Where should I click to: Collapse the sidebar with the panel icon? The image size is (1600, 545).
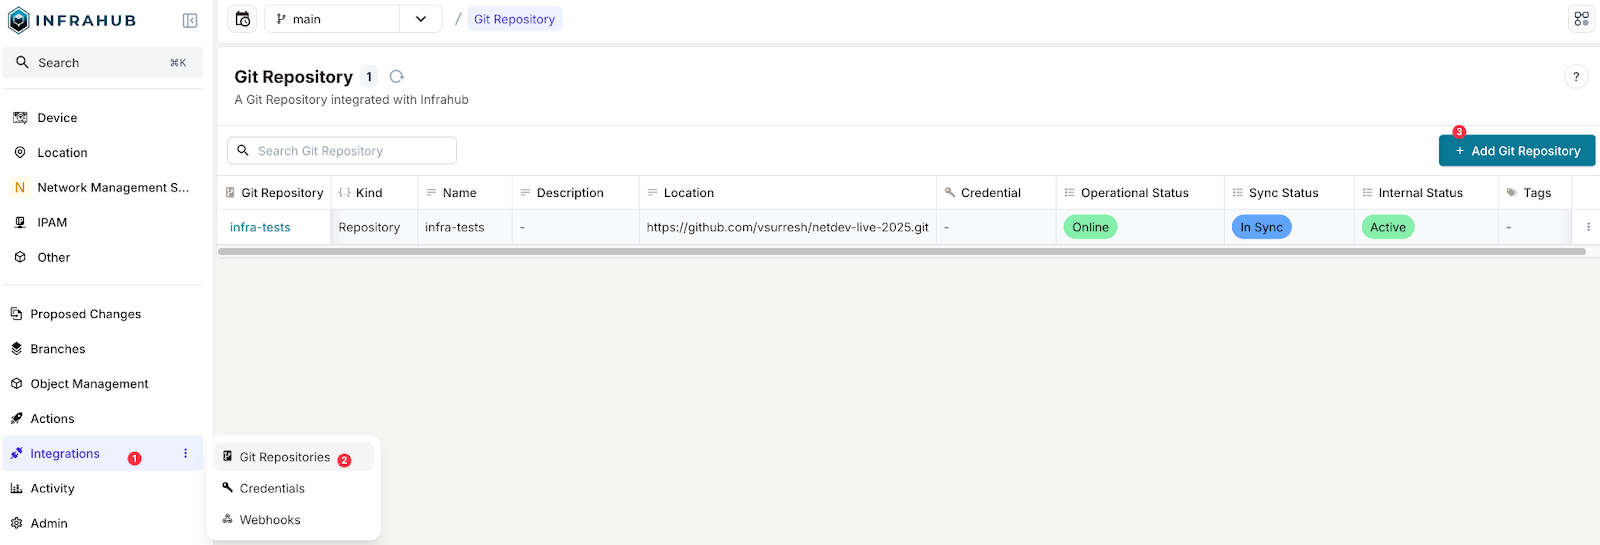190,20
